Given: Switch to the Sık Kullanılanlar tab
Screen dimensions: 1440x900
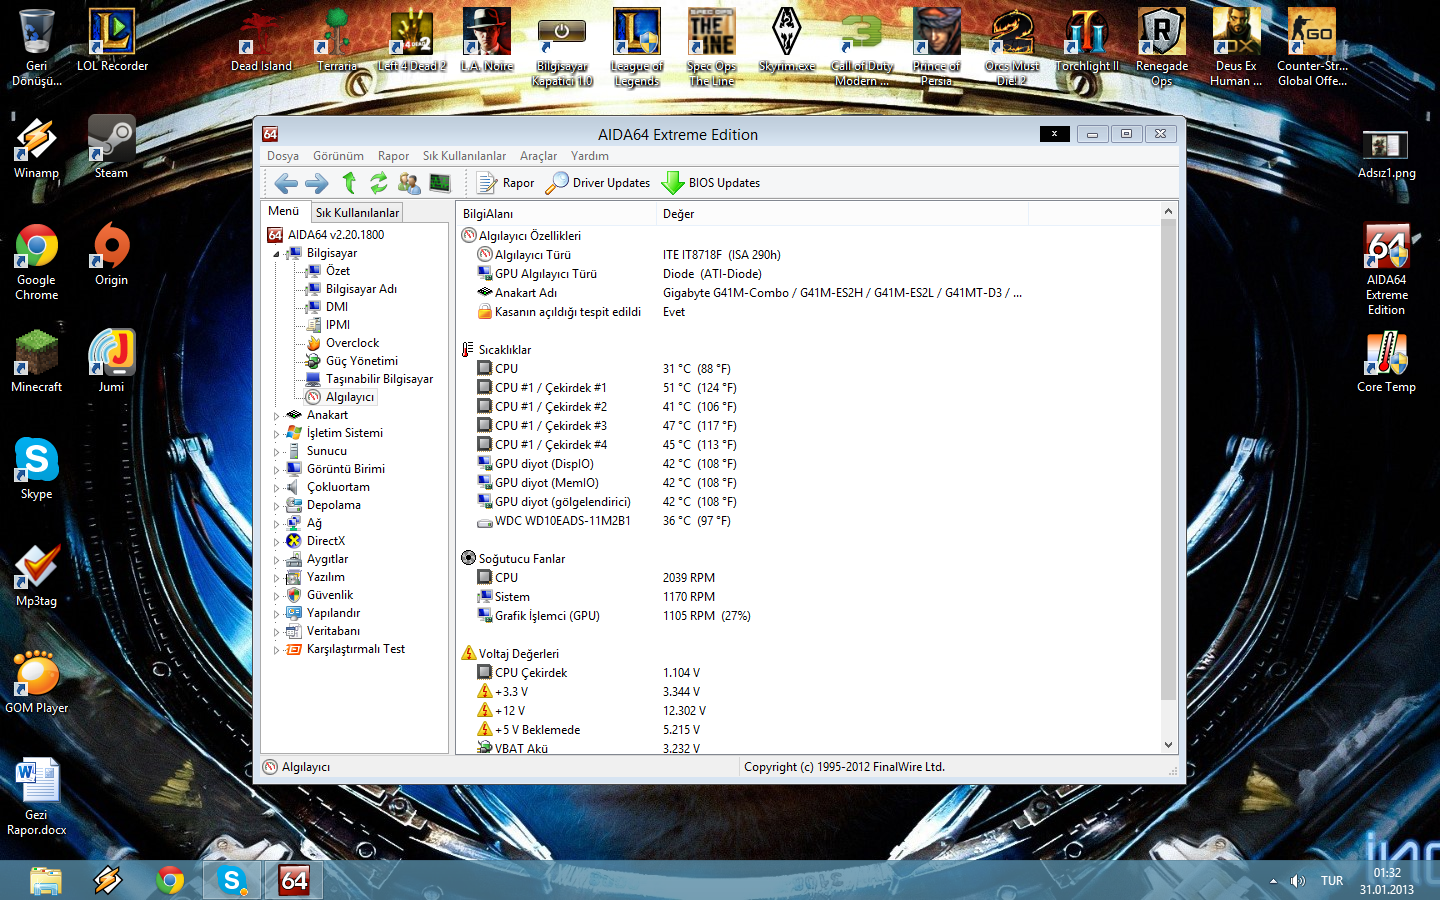Looking at the screenshot, I should [357, 212].
